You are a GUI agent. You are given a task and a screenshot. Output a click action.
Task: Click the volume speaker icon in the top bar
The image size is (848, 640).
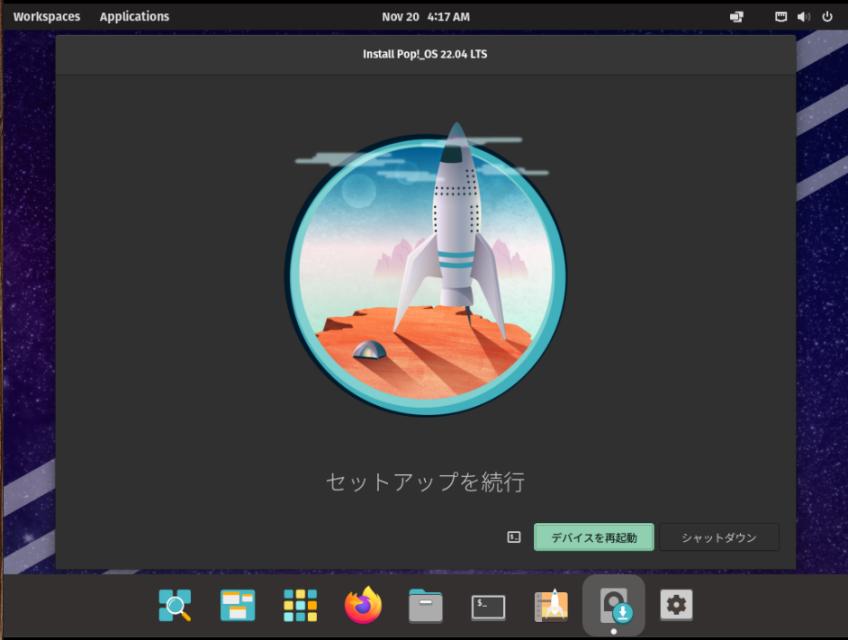(804, 17)
